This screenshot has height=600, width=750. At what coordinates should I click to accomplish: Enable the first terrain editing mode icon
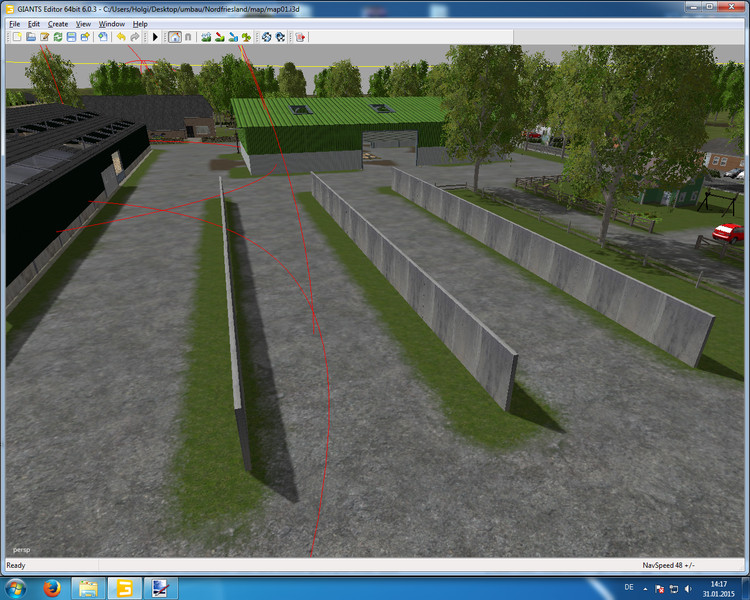click(x=206, y=37)
